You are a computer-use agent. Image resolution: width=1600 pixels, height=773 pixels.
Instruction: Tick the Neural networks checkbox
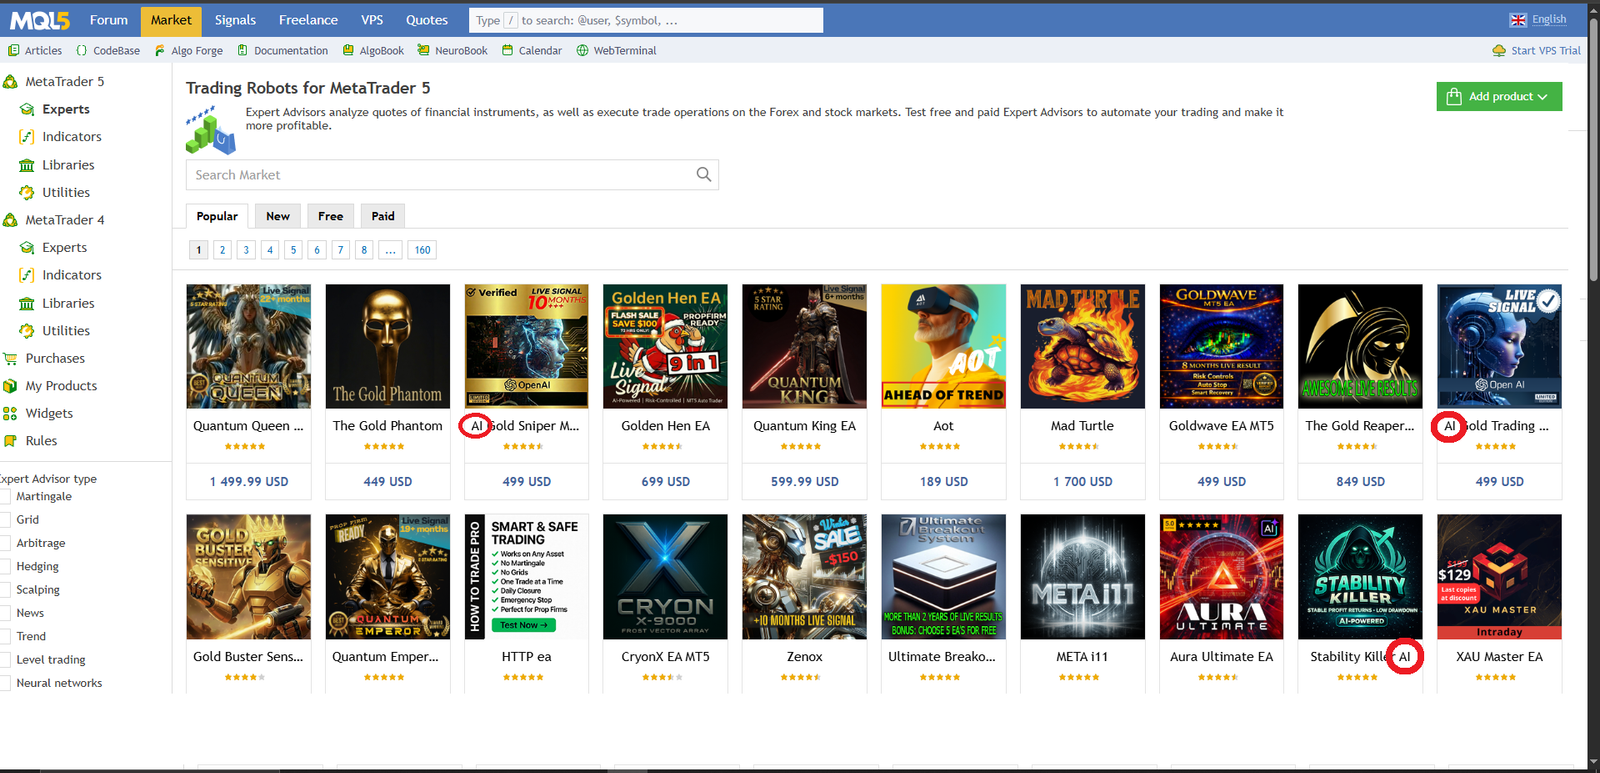pos(5,683)
